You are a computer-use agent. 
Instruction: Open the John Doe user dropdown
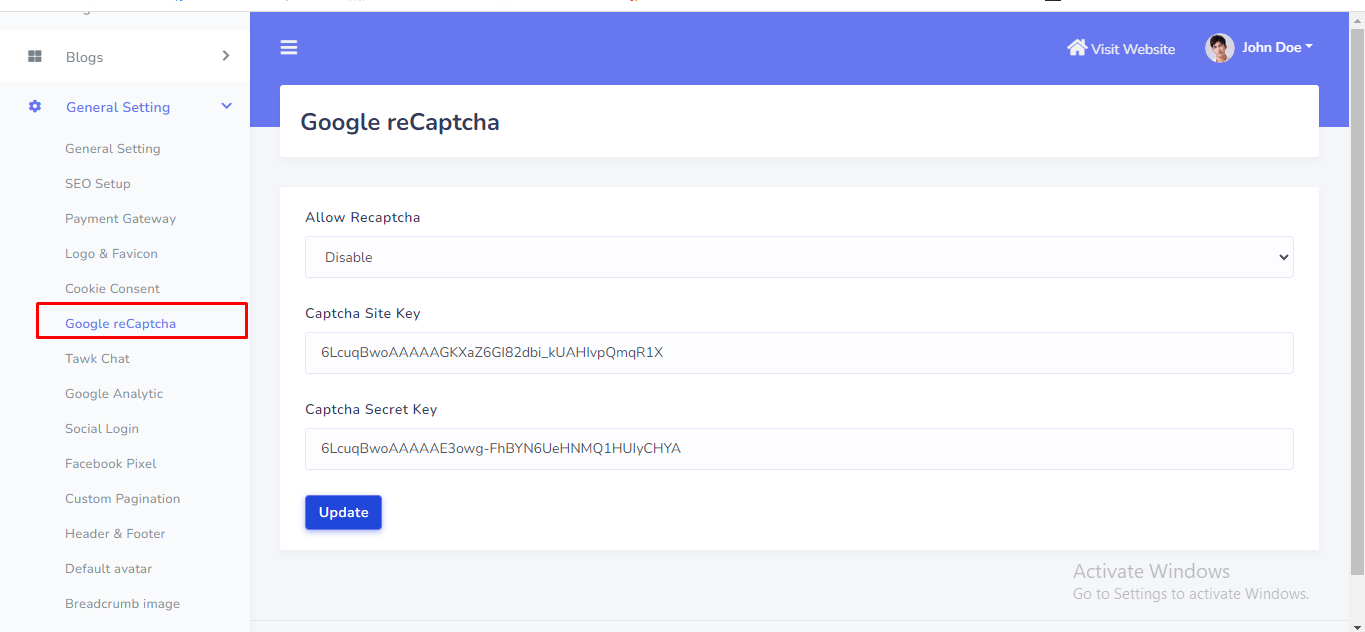pyautogui.click(x=1276, y=47)
